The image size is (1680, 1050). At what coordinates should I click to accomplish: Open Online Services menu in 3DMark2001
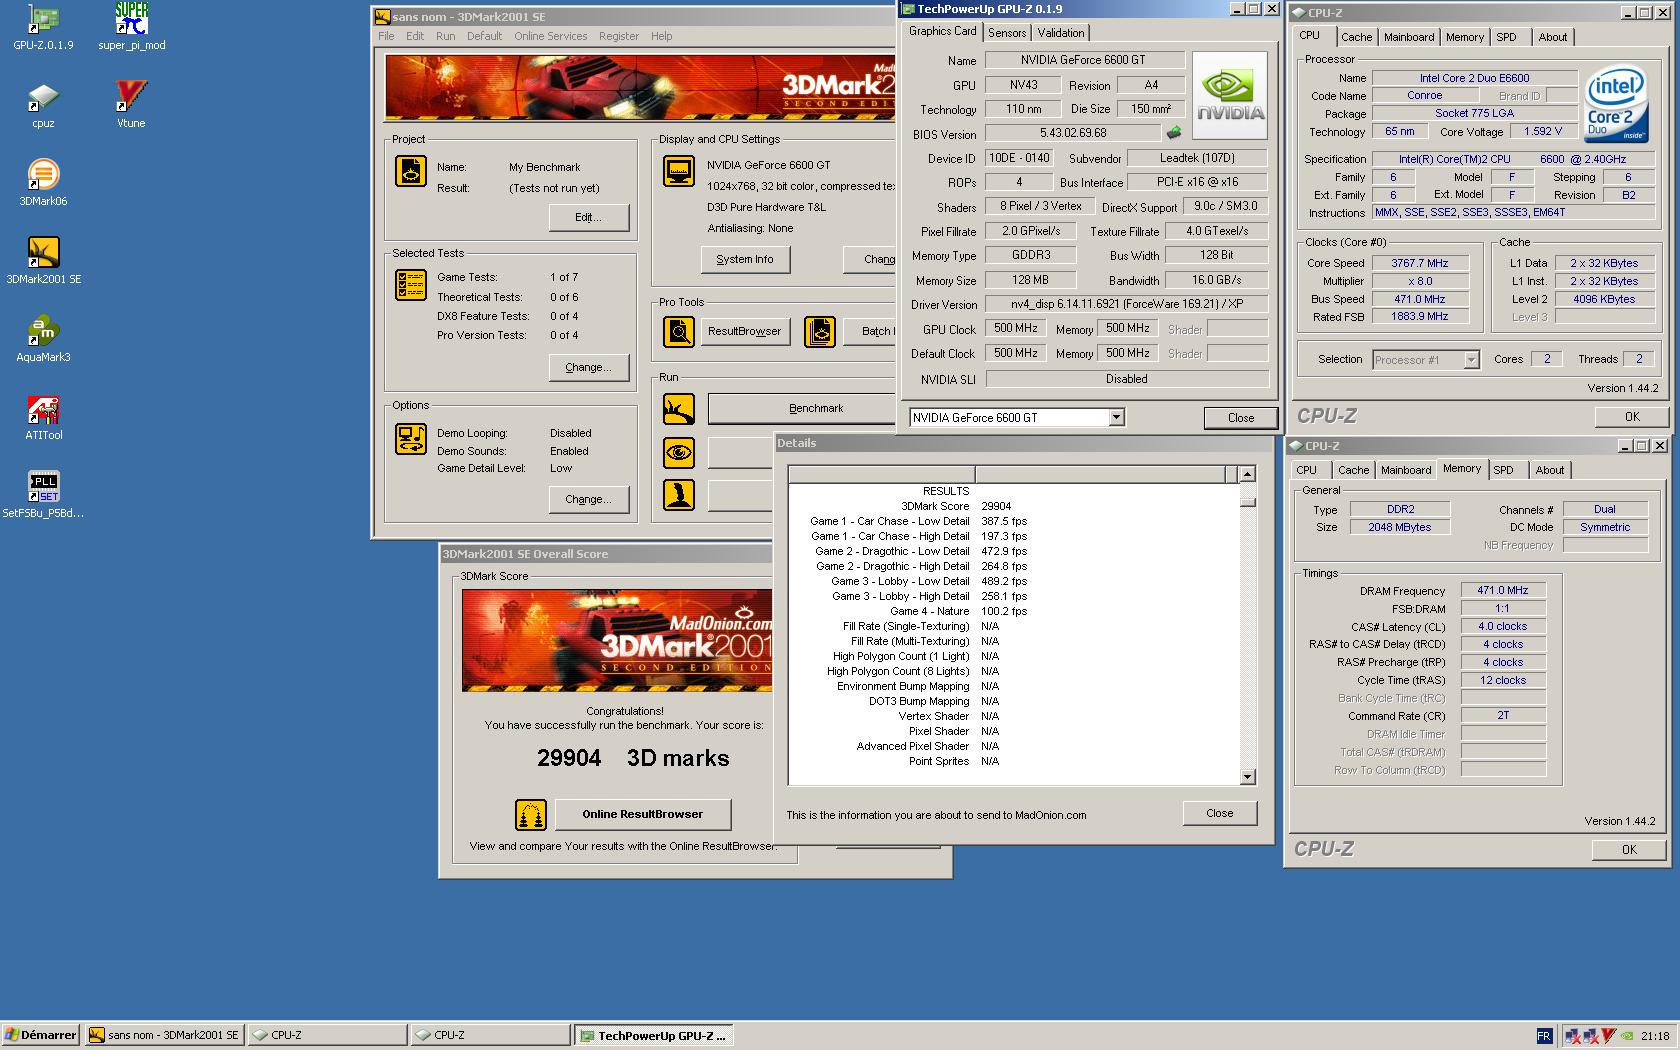550,36
